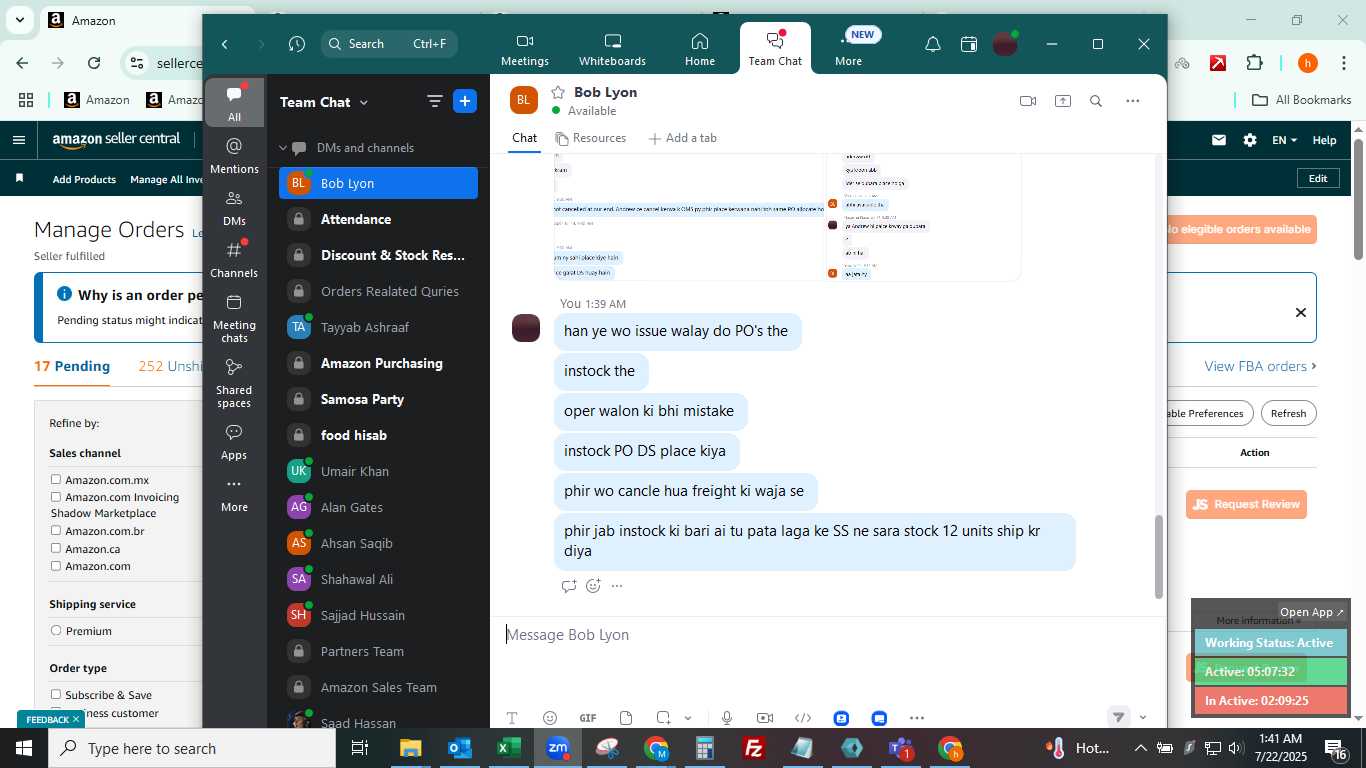Open View FBA orders link

pyautogui.click(x=1260, y=366)
